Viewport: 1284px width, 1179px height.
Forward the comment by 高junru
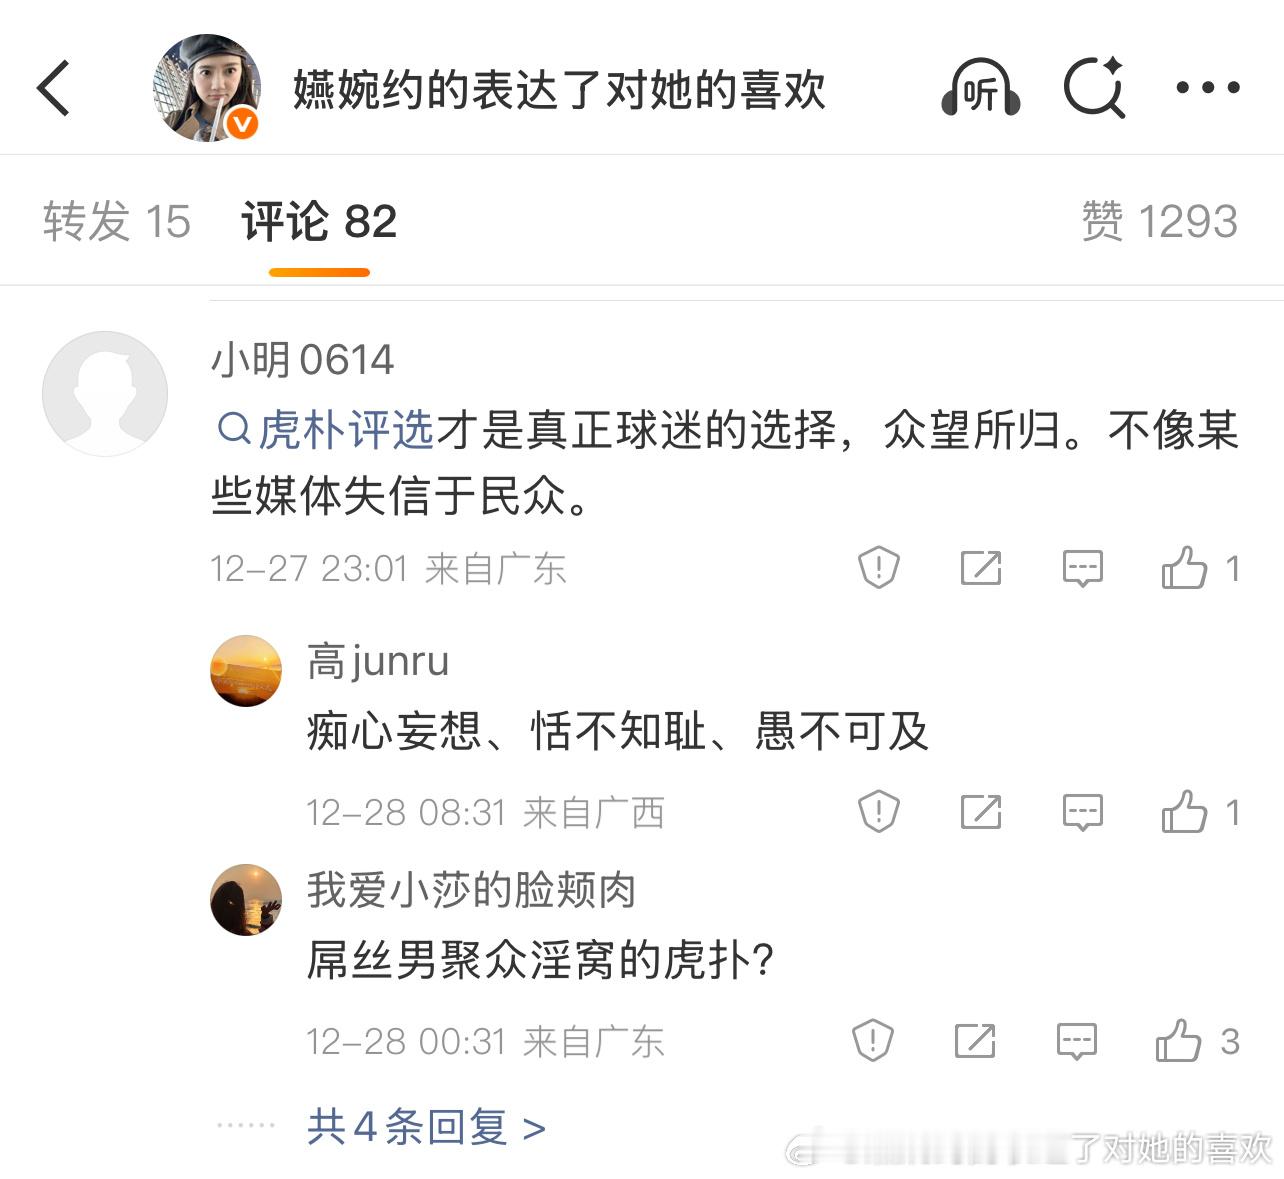(979, 812)
